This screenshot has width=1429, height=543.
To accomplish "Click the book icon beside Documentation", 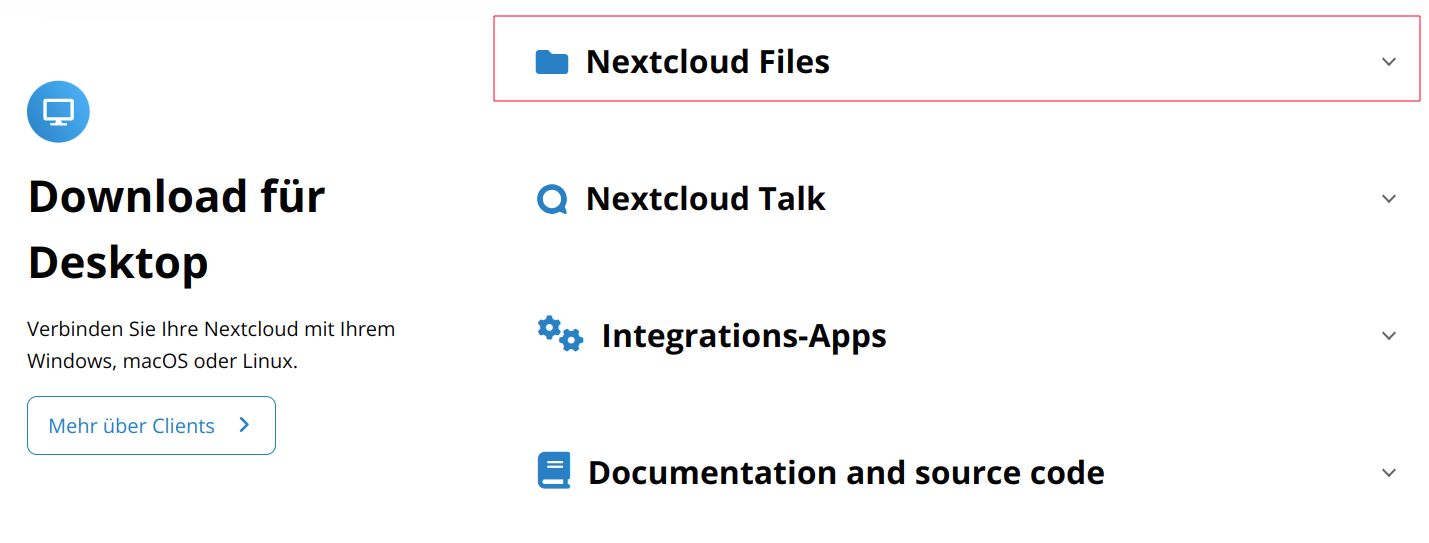I will pyautogui.click(x=554, y=470).
